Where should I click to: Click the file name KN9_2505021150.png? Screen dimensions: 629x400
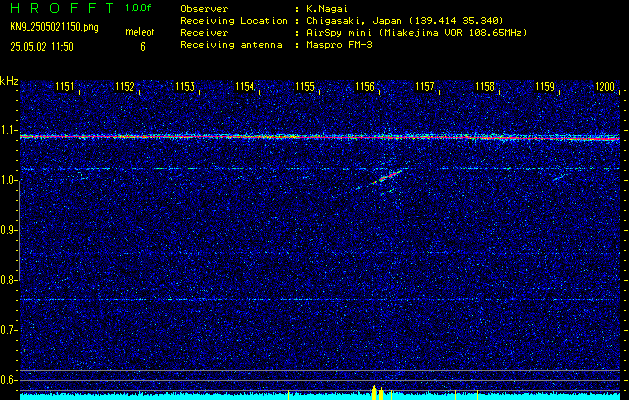click(x=54, y=27)
